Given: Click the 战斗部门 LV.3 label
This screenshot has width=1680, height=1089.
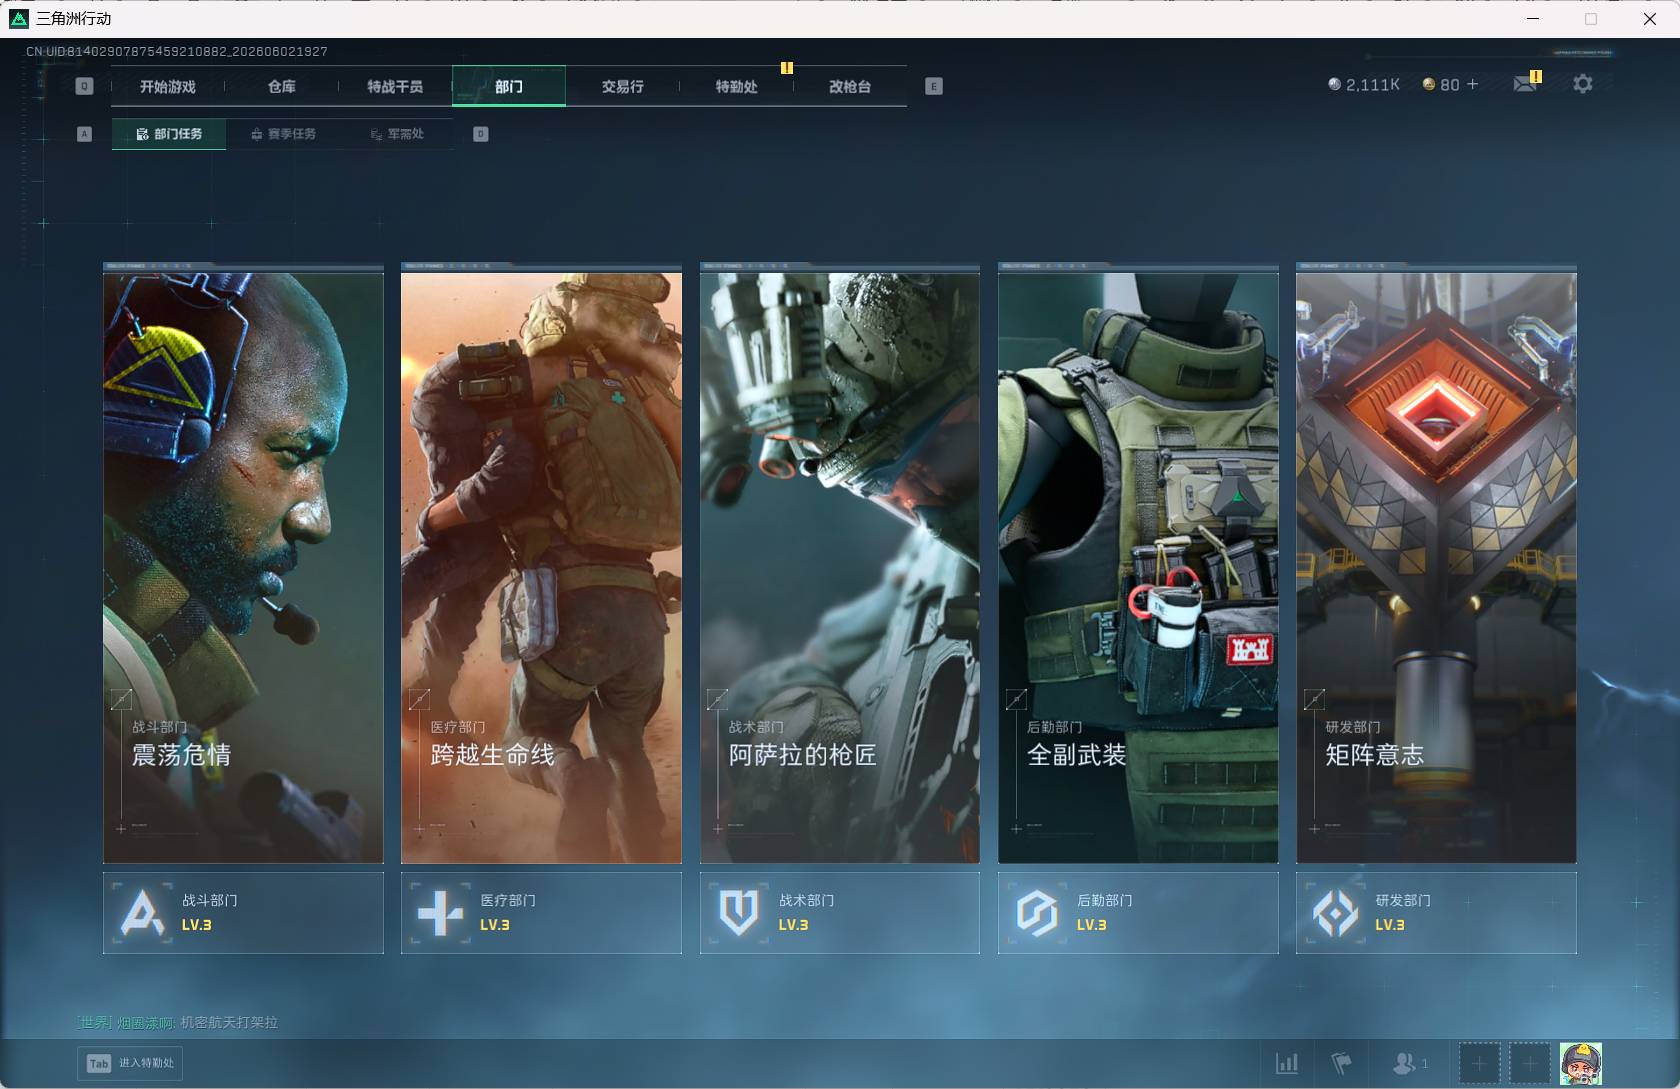Looking at the screenshot, I should coord(197,925).
